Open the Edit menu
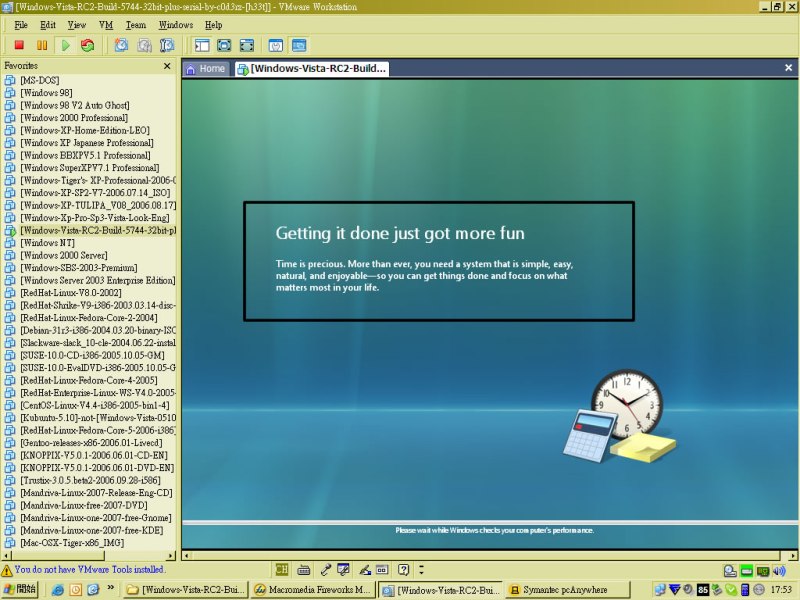Screen dimensions: 800x600 point(47,25)
